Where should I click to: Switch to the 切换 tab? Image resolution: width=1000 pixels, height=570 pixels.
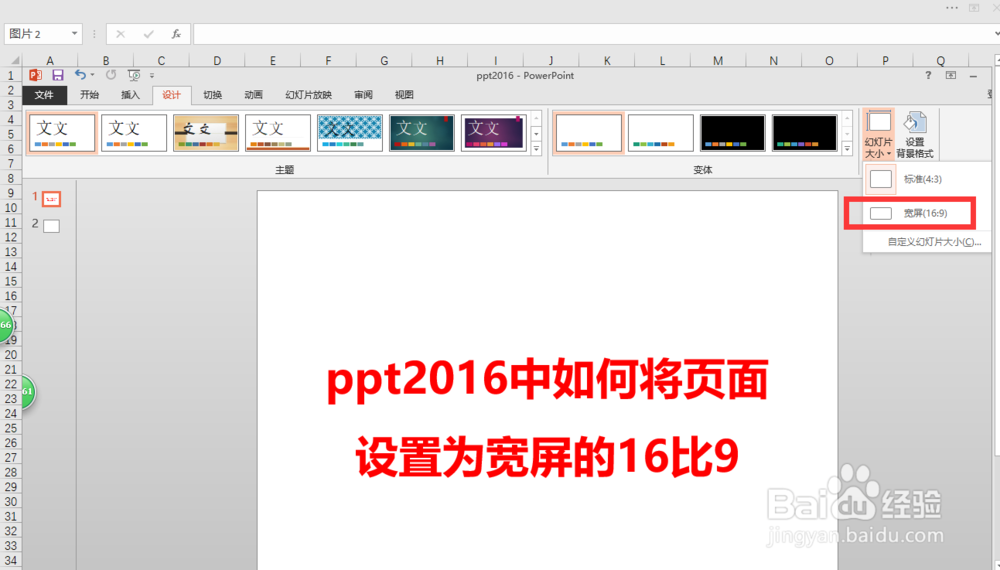click(212, 95)
